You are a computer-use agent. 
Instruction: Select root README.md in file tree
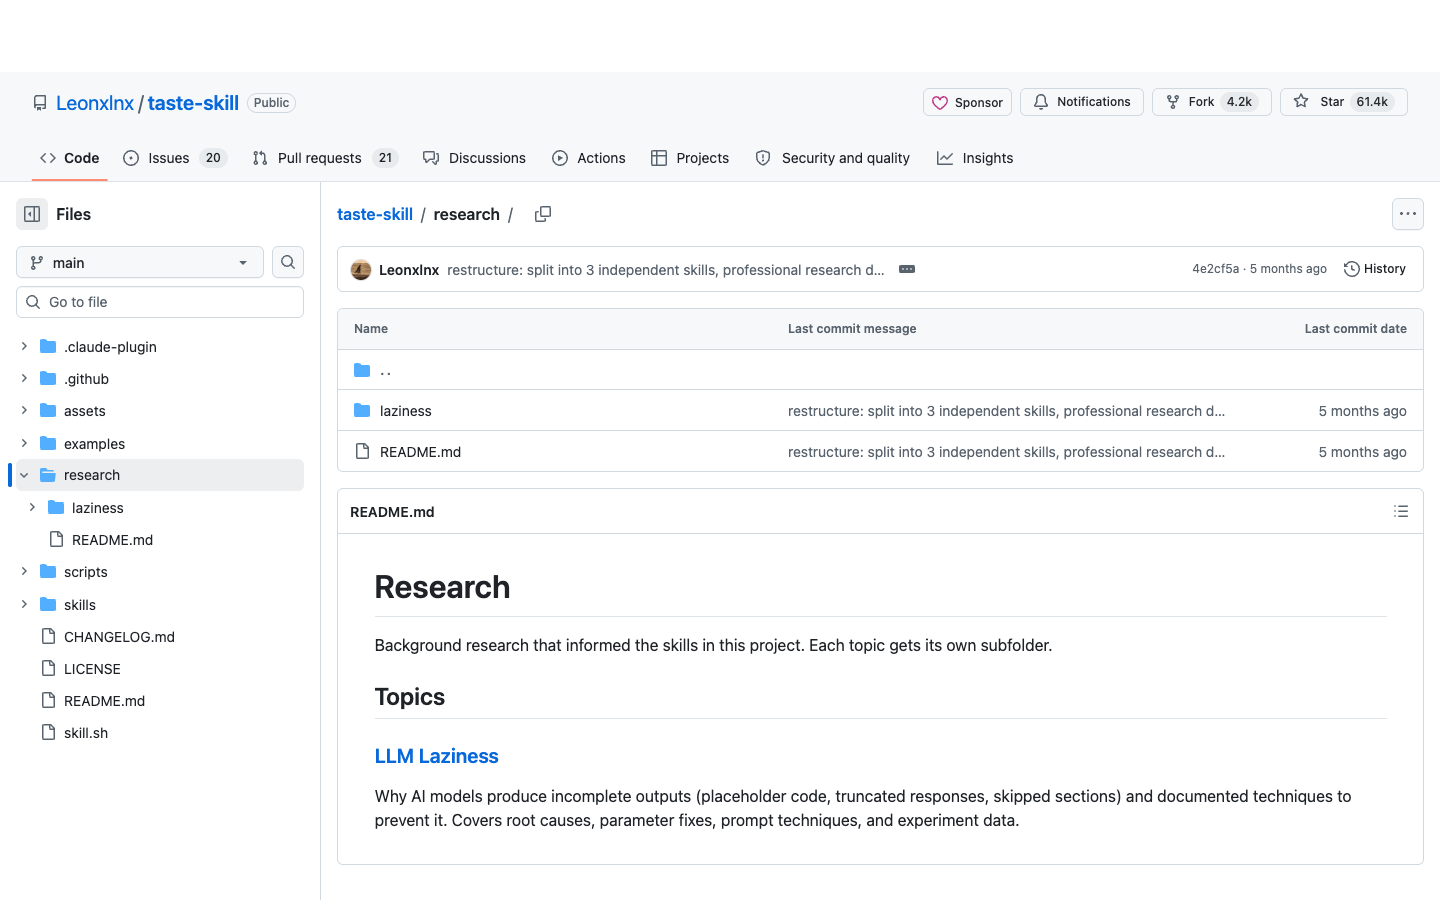(104, 700)
